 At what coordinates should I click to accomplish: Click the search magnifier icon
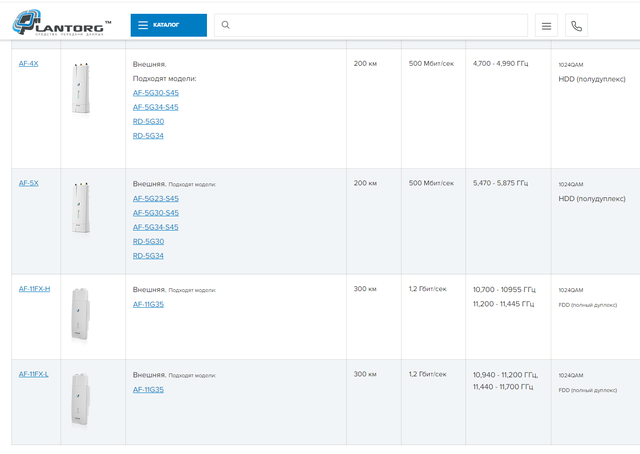click(x=225, y=25)
